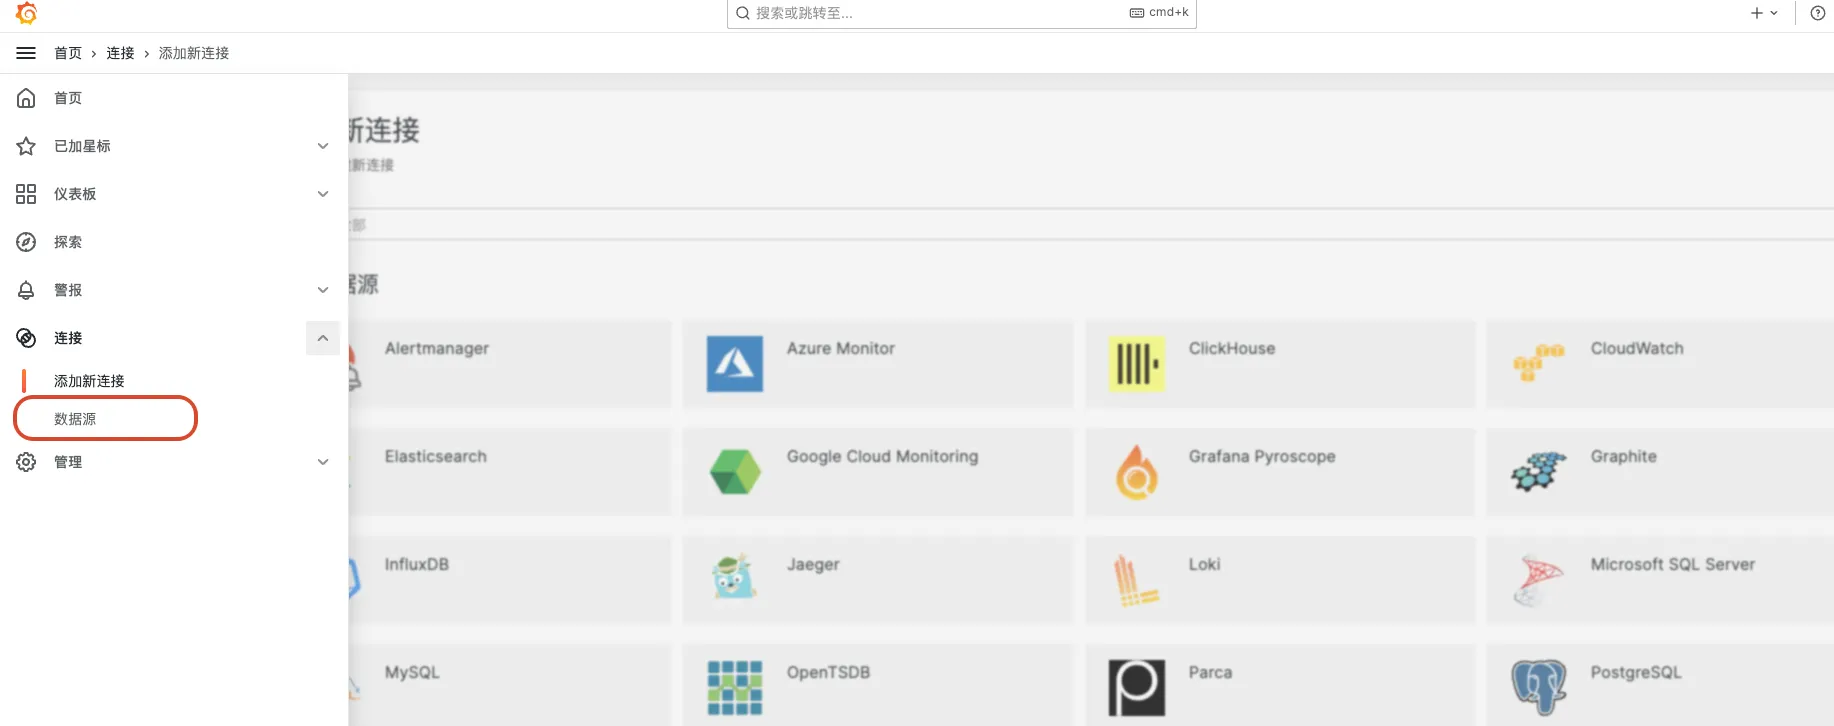Click the Parca card title
Viewport: 1834px width, 726px height.
pos(1210,672)
